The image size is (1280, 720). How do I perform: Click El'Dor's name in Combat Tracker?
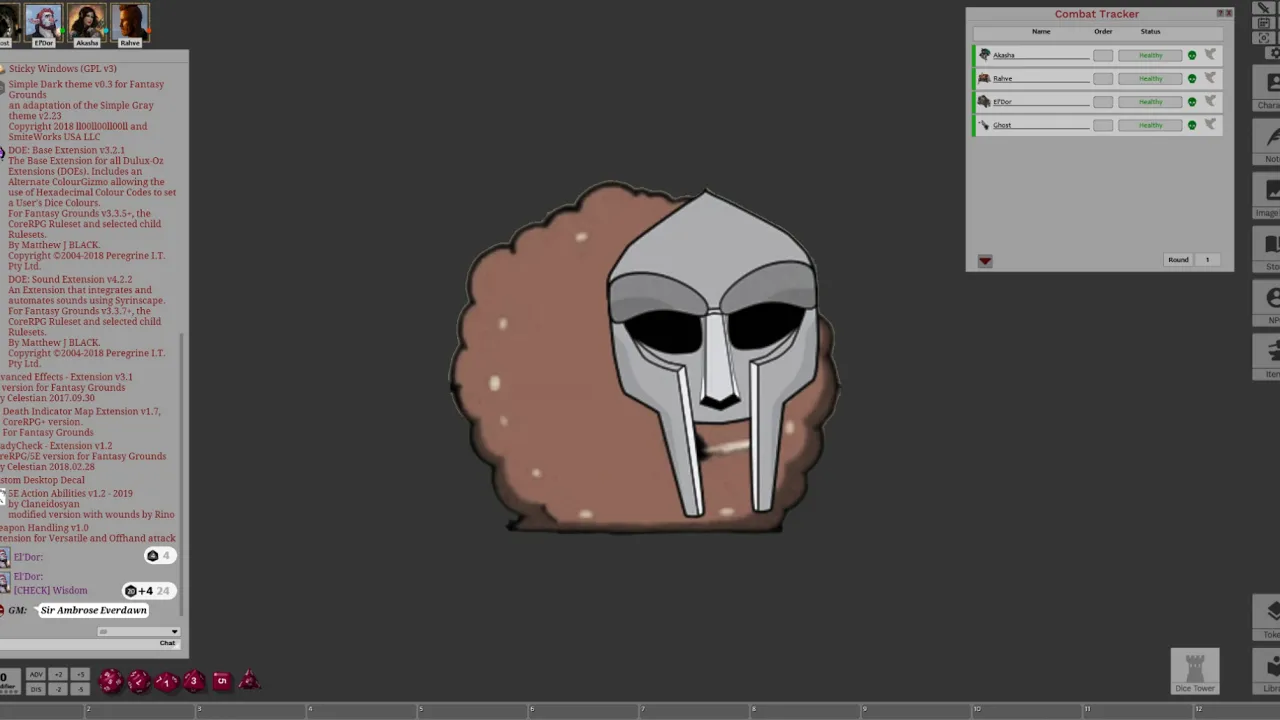coord(1040,101)
